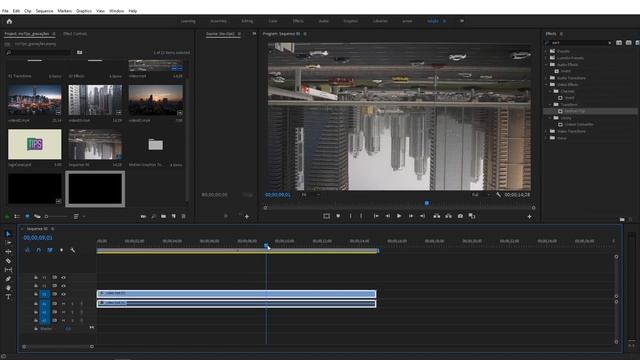Expand Video Transitions folder
The height and width of the screenshot is (360, 640).
tap(546, 131)
